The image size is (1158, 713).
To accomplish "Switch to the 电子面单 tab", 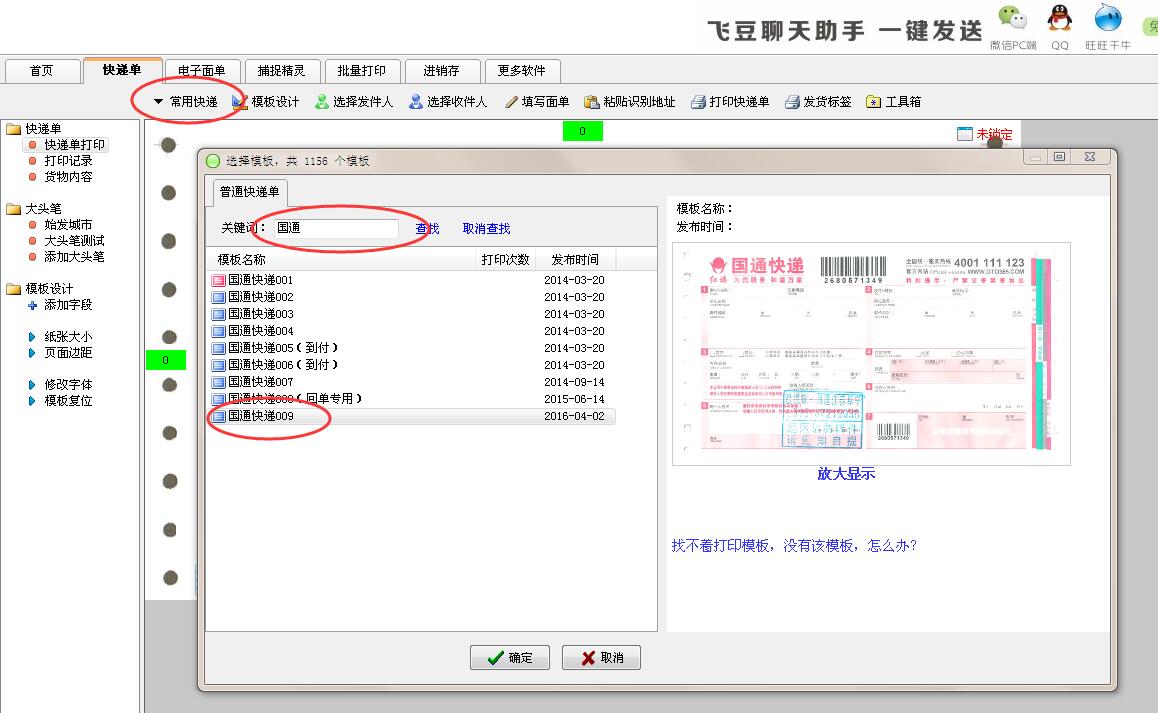I will pyautogui.click(x=202, y=71).
